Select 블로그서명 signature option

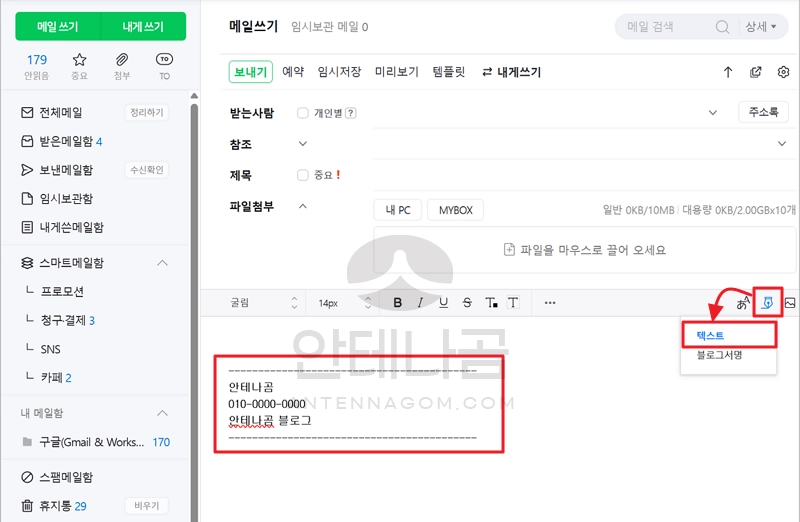(719, 355)
